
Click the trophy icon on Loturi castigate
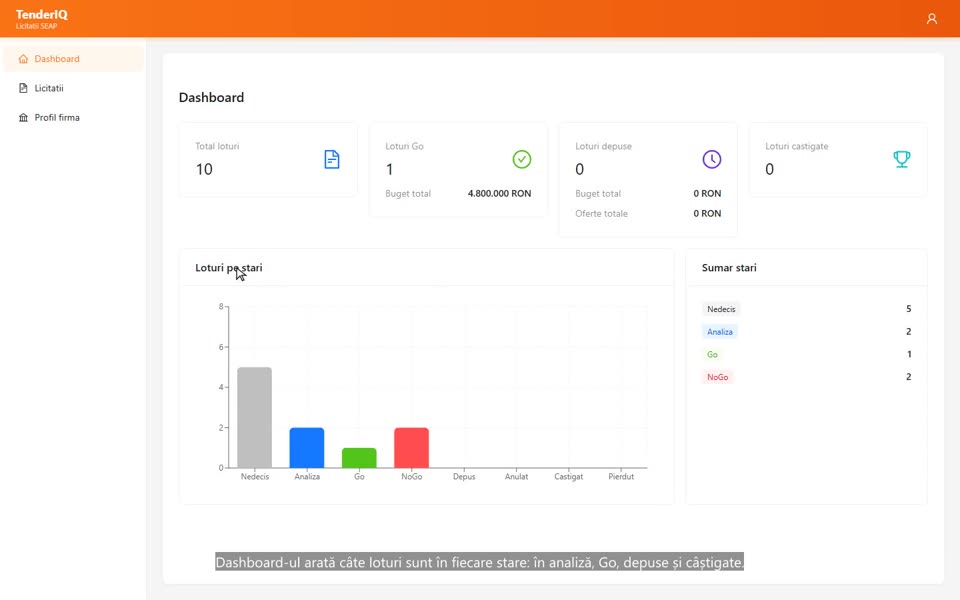tap(901, 159)
